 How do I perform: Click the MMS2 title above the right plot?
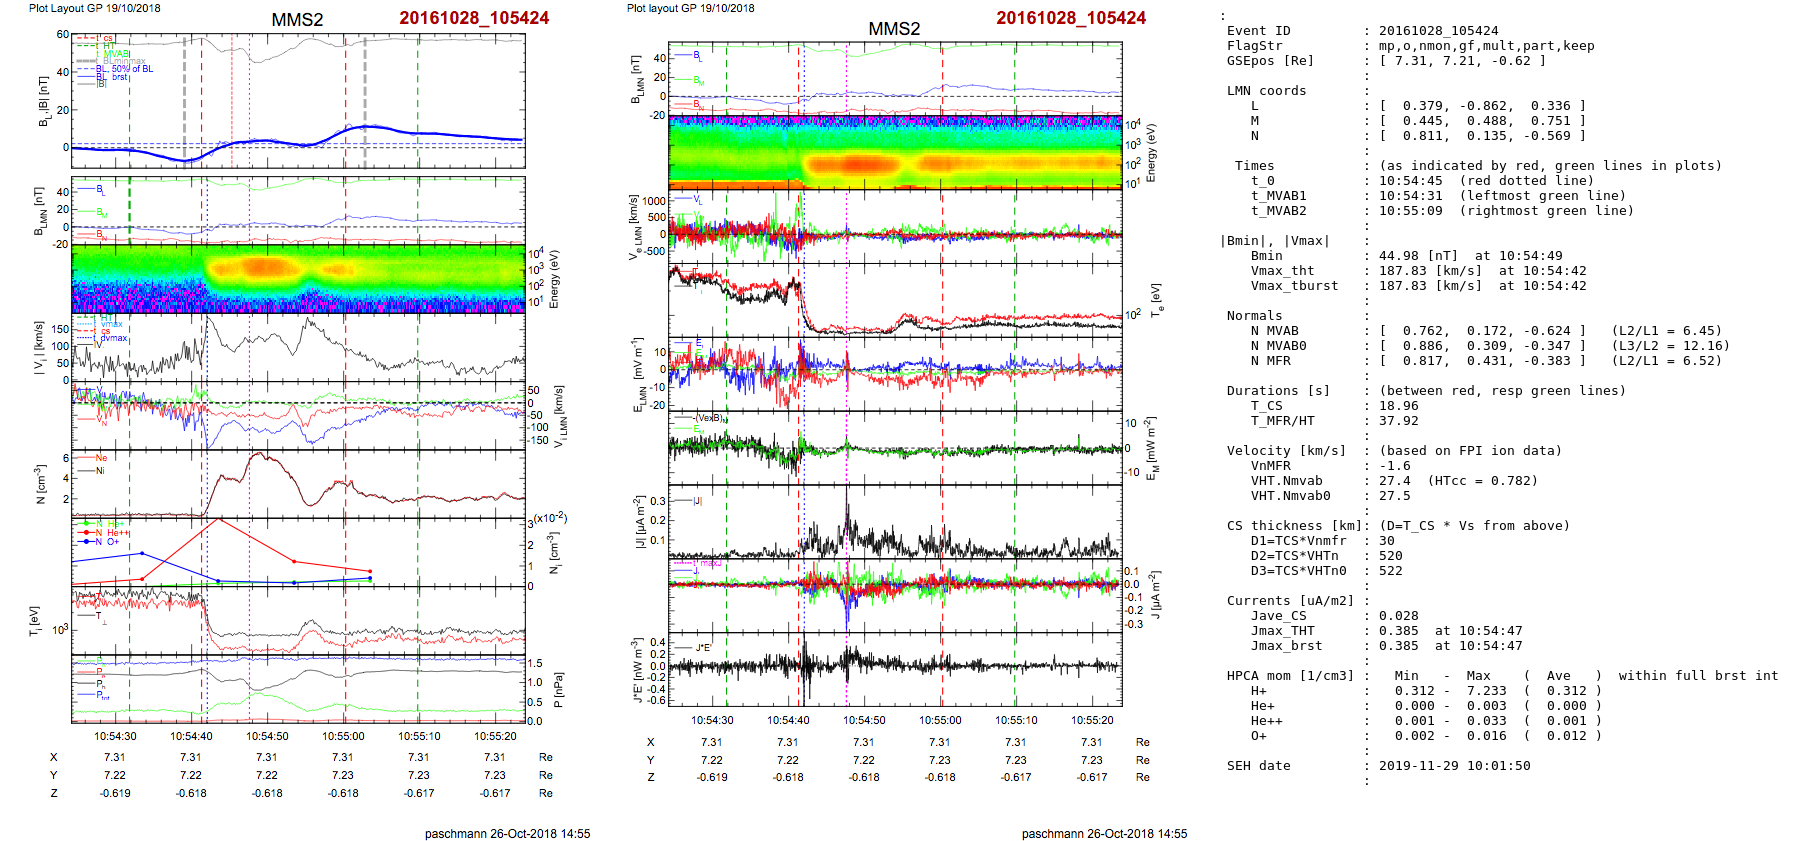(x=894, y=29)
